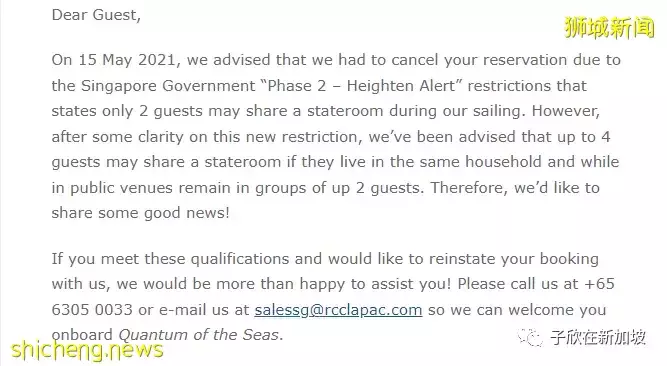667x366 pixels.
Task: Click the word "However," ending the third line
Action: click(x=566, y=111)
